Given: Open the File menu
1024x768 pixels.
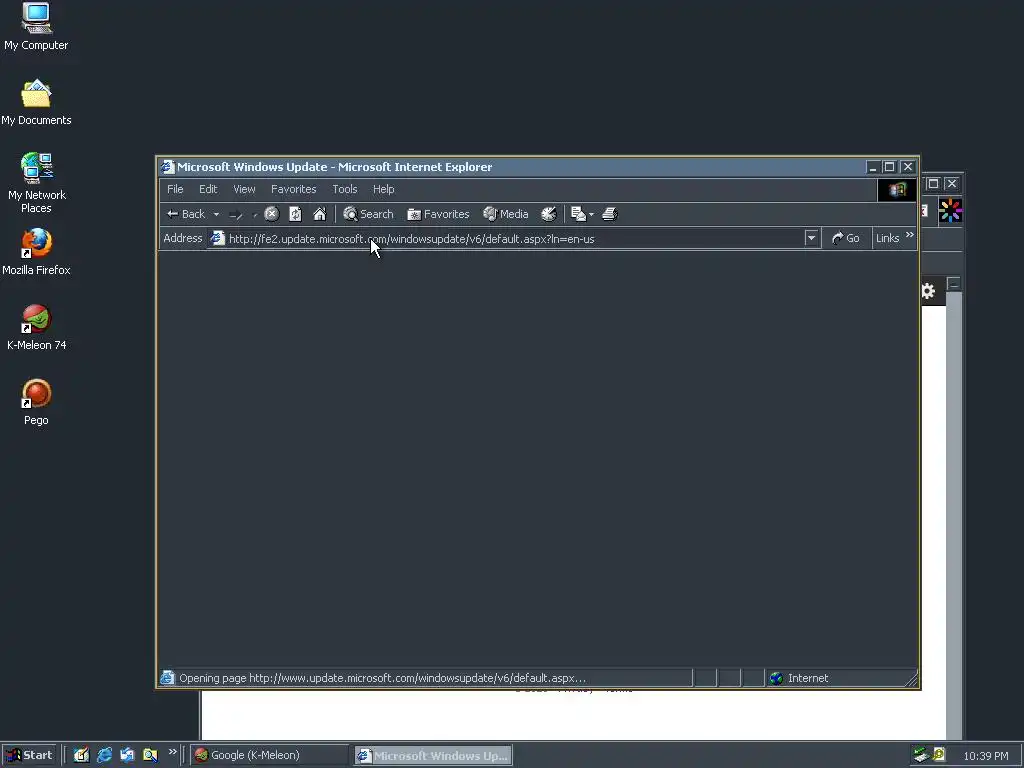Looking at the screenshot, I should (x=175, y=189).
